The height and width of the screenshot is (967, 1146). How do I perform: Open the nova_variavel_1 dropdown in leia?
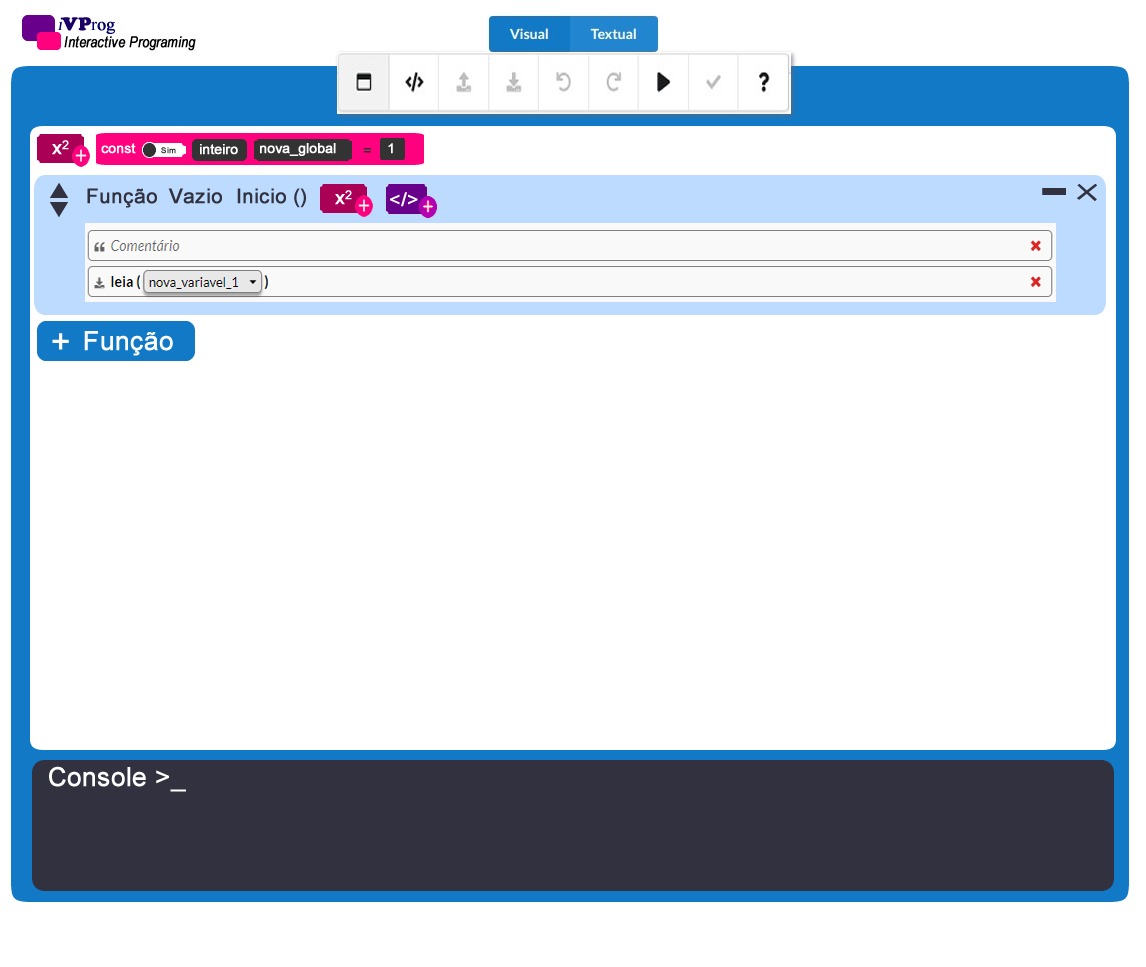click(x=203, y=283)
